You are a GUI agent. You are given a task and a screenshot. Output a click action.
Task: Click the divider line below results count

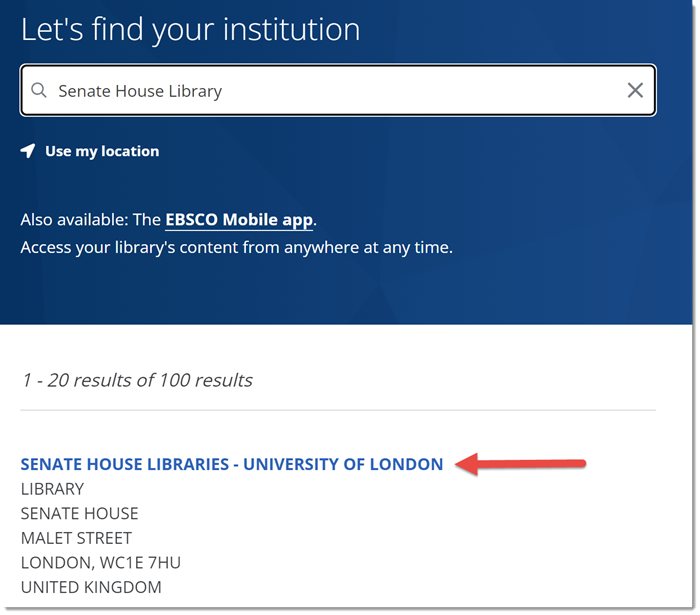(x=338, y=410)
